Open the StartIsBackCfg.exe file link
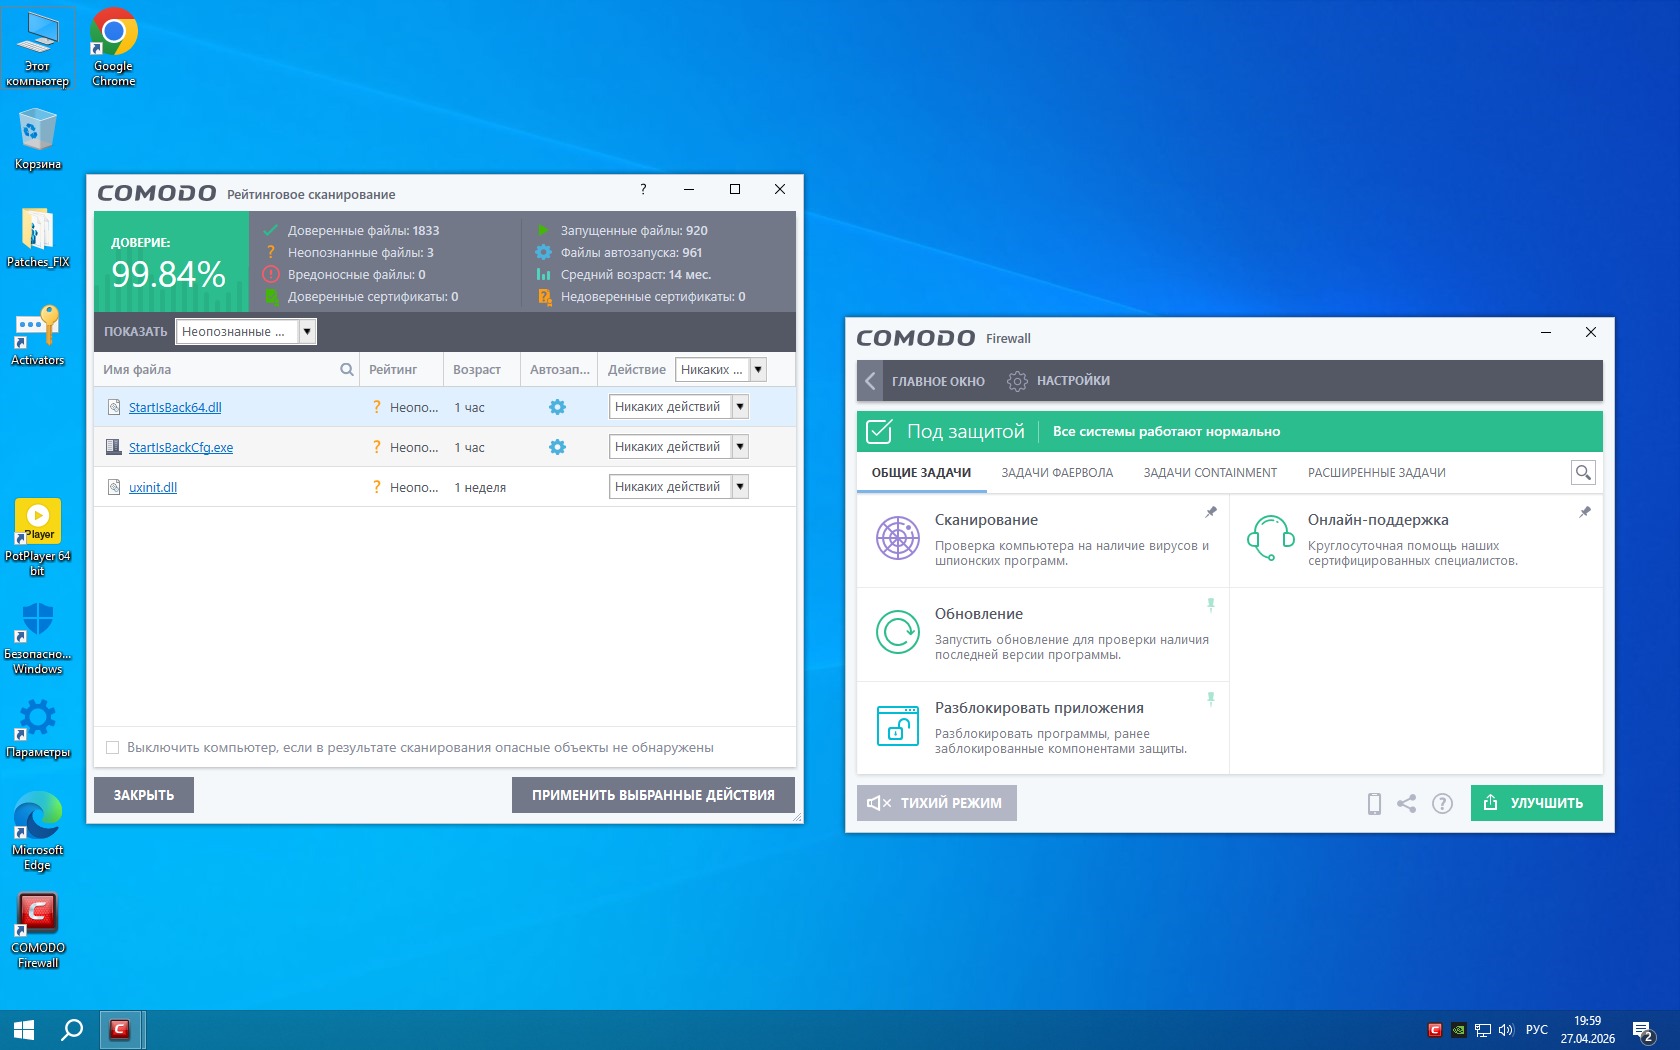 pos(181,448)
